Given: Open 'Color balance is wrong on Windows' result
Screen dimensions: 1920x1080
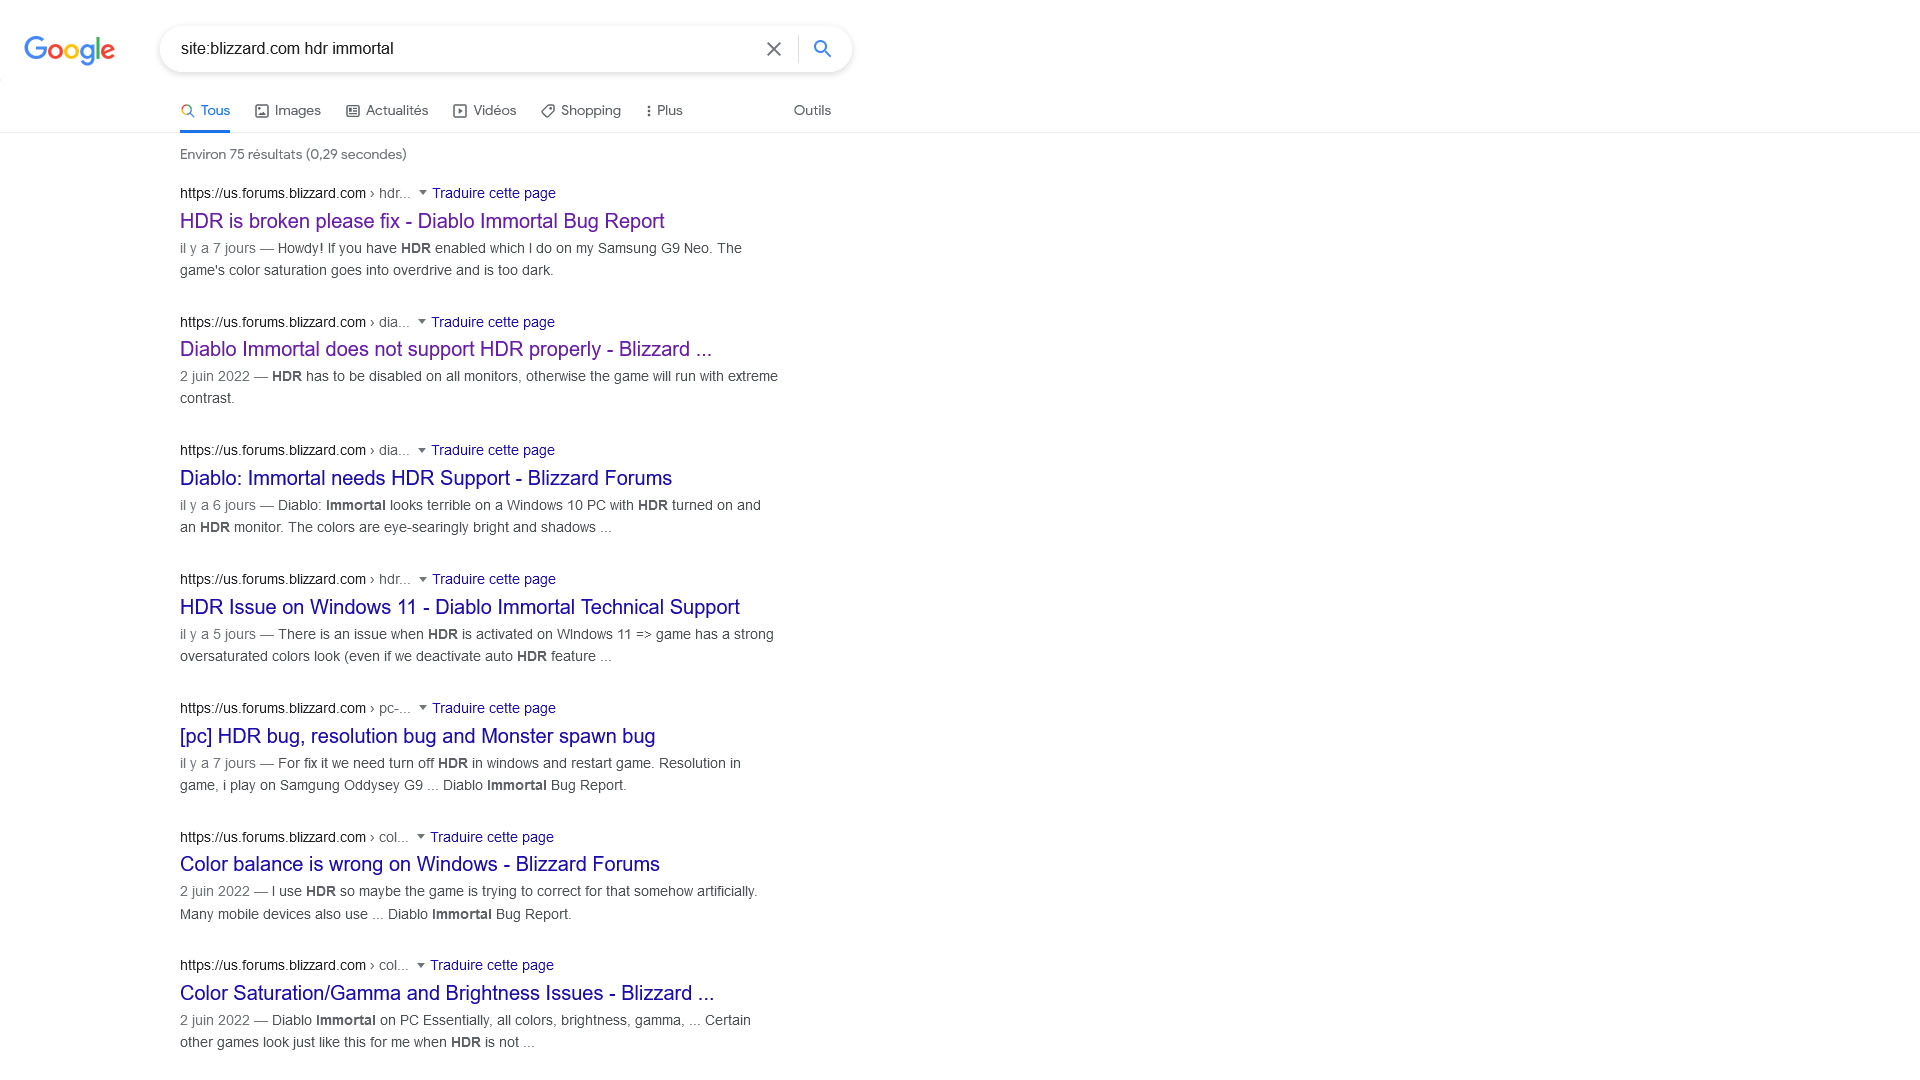Looking at the screenshot, I should 420,864.
